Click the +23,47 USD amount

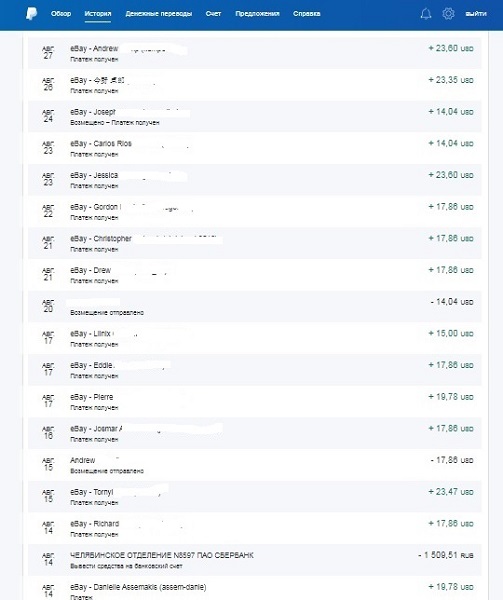[x=451, y=491]
